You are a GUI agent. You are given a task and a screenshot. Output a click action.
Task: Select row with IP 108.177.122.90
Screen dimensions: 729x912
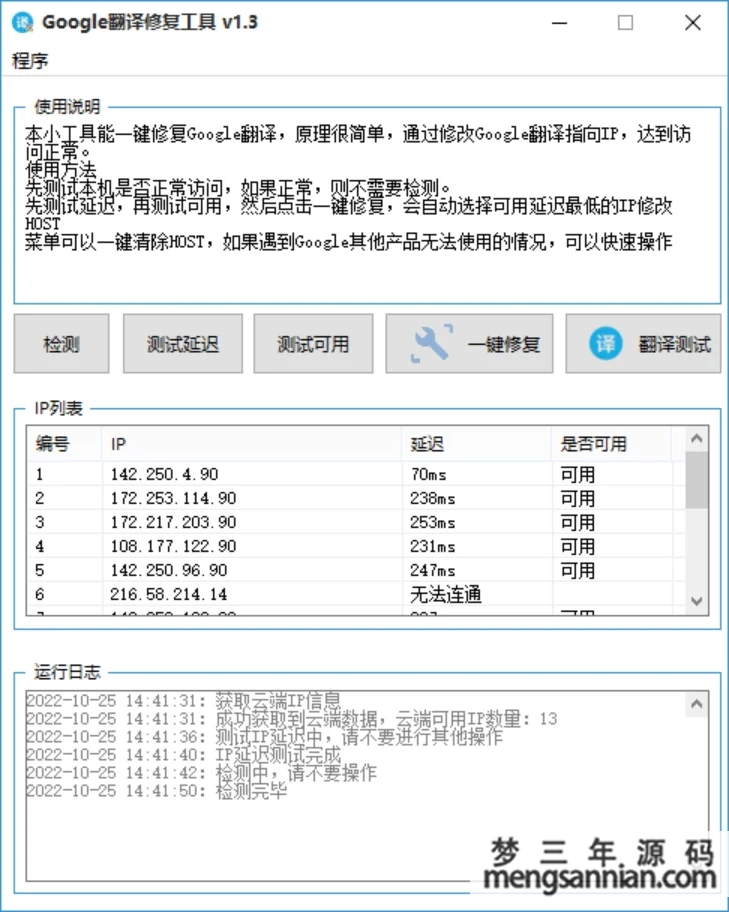click(356, 546)
